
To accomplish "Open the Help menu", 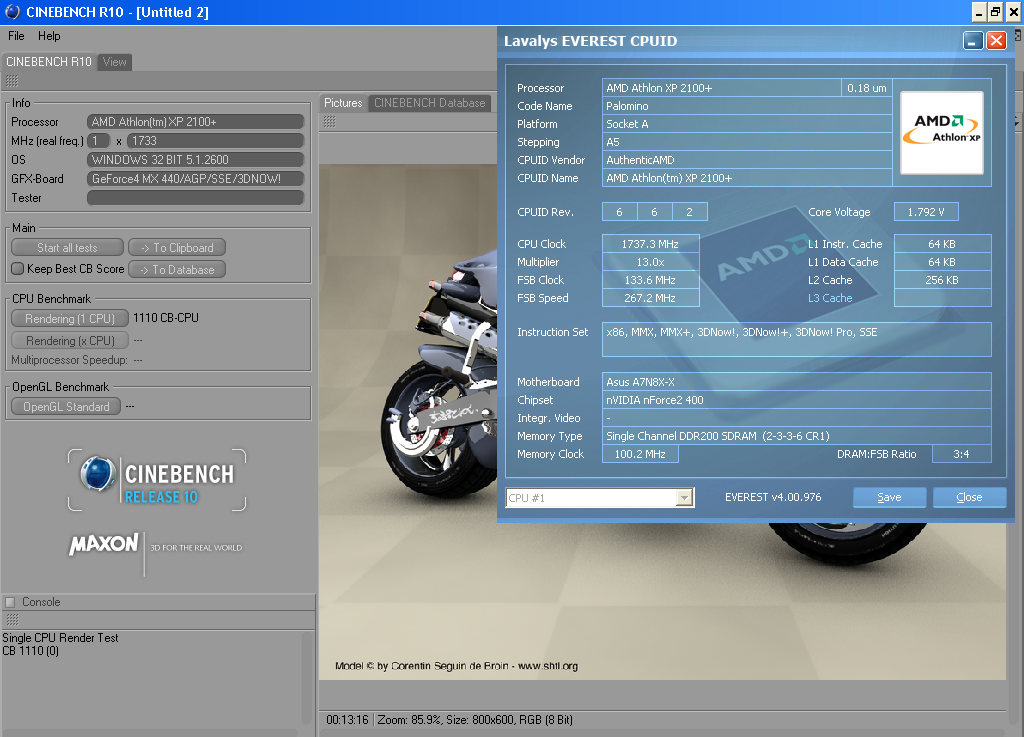I will click(49, 36).
